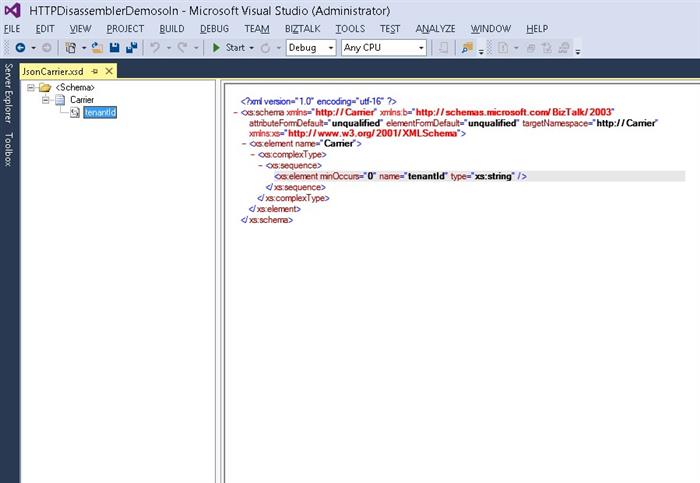The image size is (700, 483).
Task: Click the tenantId field element icon
Action: coord(75,112)
